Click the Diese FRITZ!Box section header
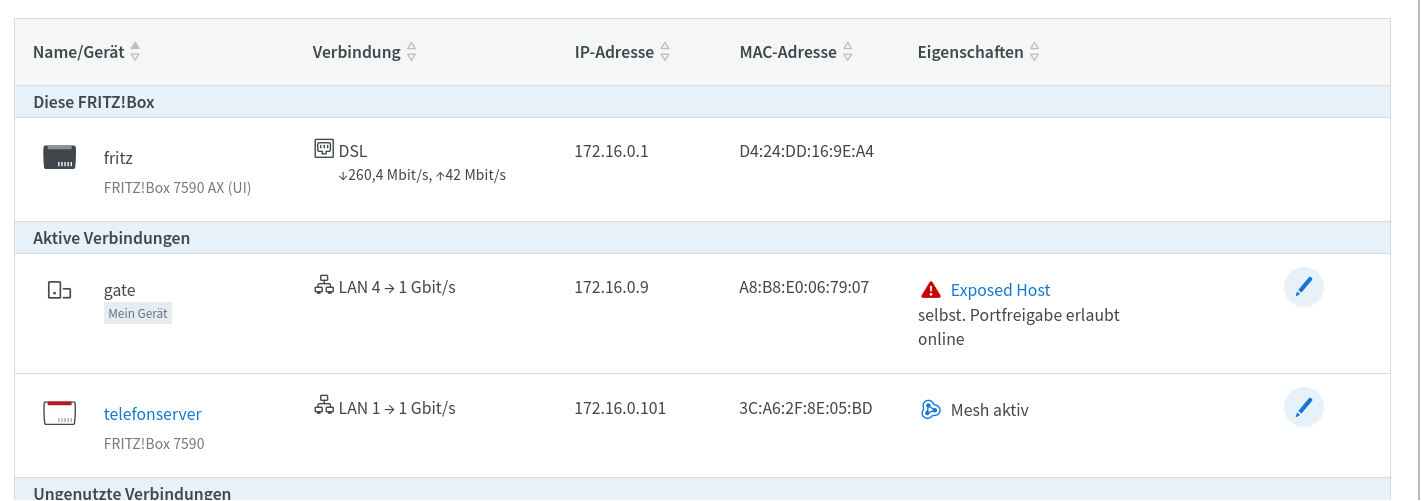The width and height of the screenshot is (1421, 501). point(94,102)
